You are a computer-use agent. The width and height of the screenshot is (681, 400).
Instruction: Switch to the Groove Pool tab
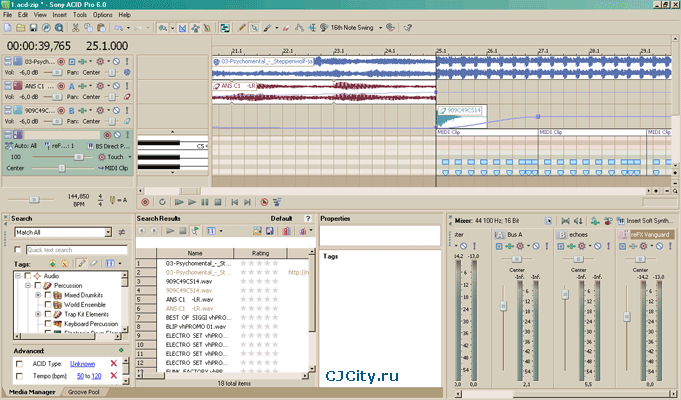click(x=83, y=392)
